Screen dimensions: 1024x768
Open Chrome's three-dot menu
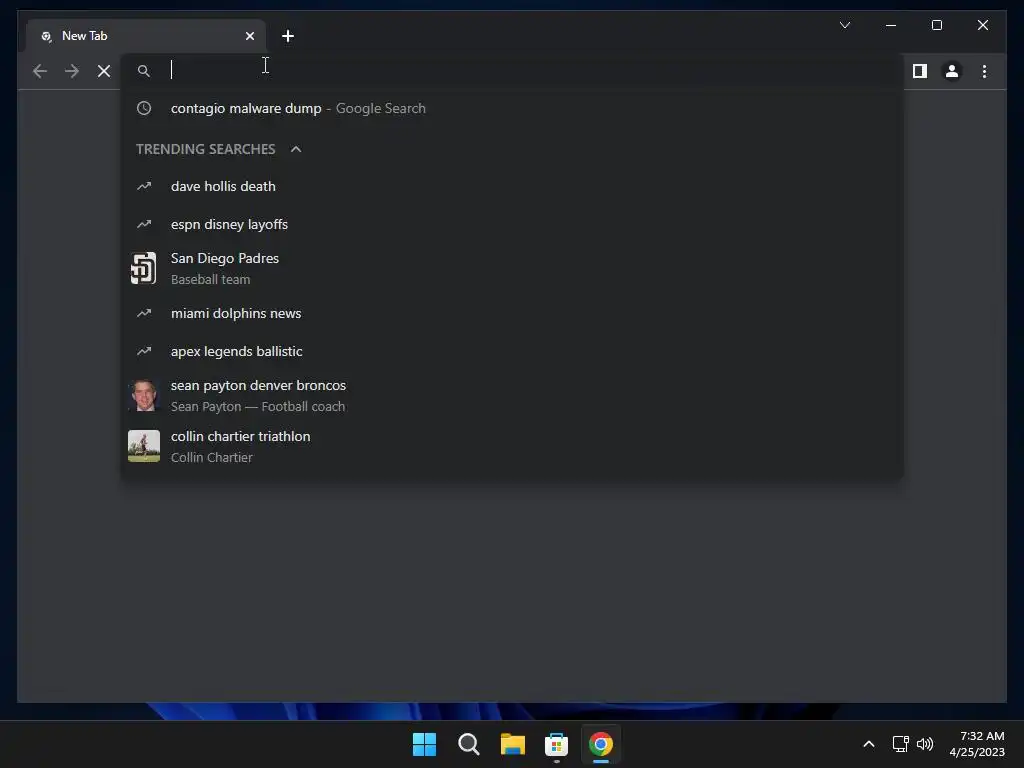click(x=984, y=71)
